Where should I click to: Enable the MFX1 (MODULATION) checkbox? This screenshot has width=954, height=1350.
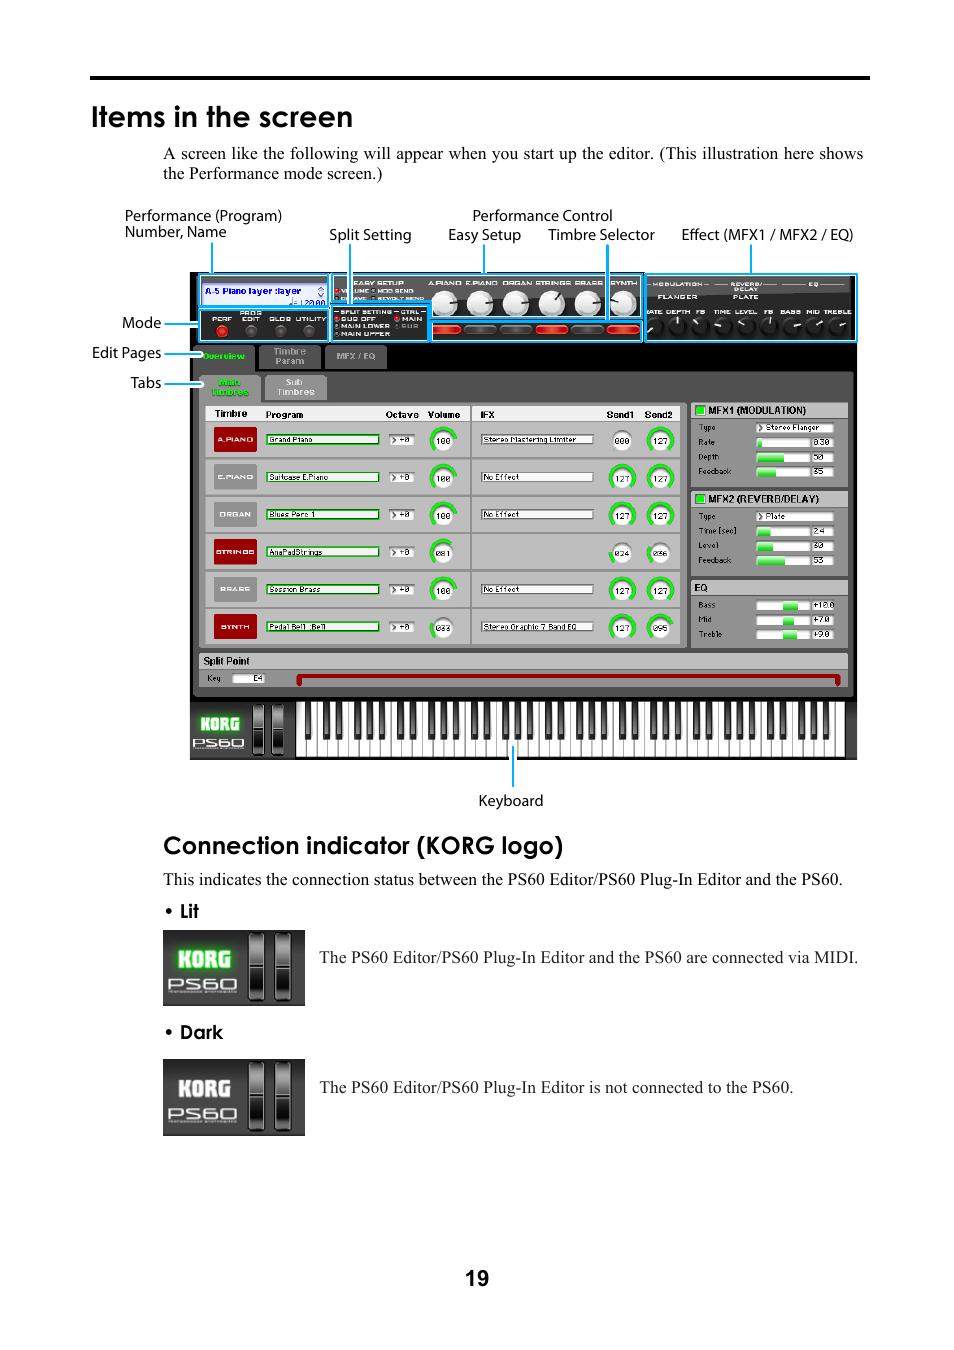click(701, 410)
